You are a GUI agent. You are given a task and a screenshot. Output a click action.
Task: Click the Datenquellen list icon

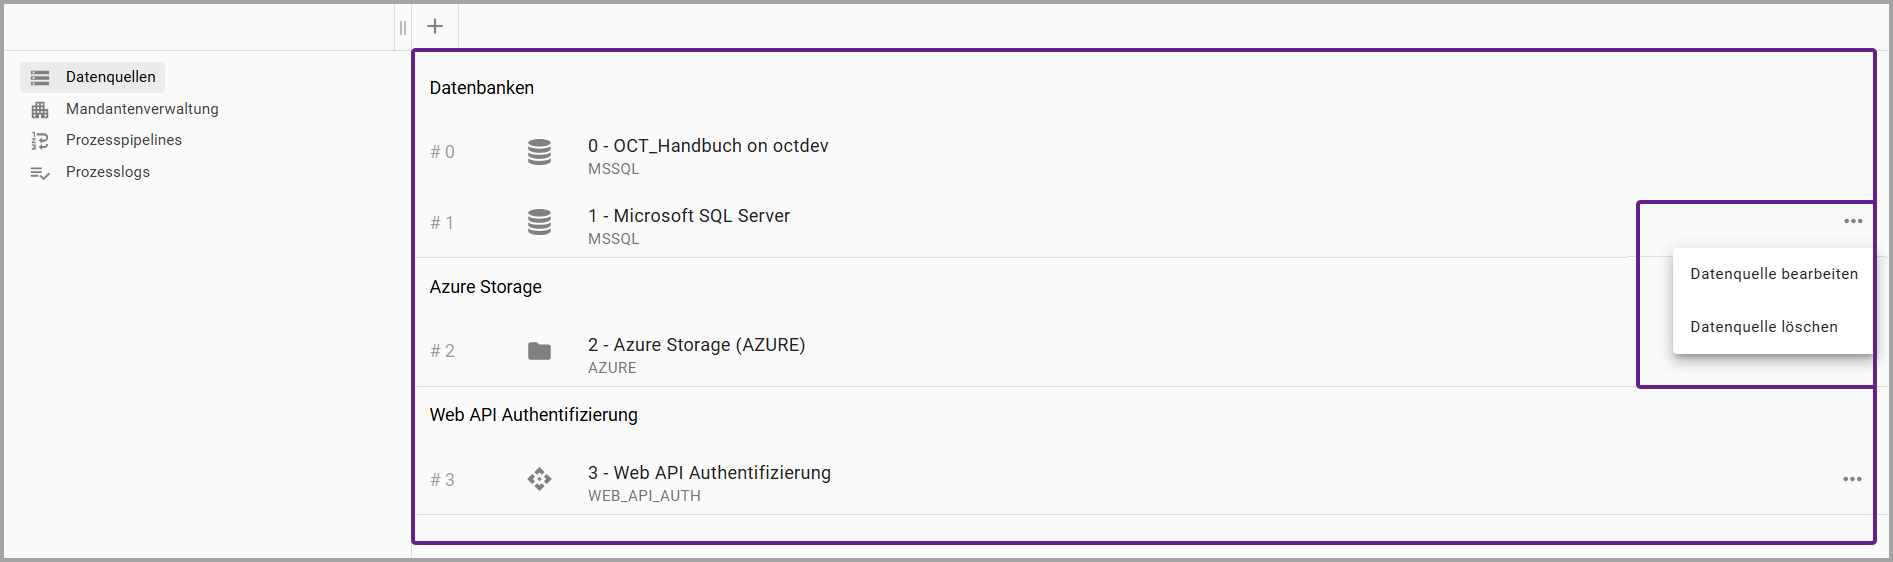point(40,78)
